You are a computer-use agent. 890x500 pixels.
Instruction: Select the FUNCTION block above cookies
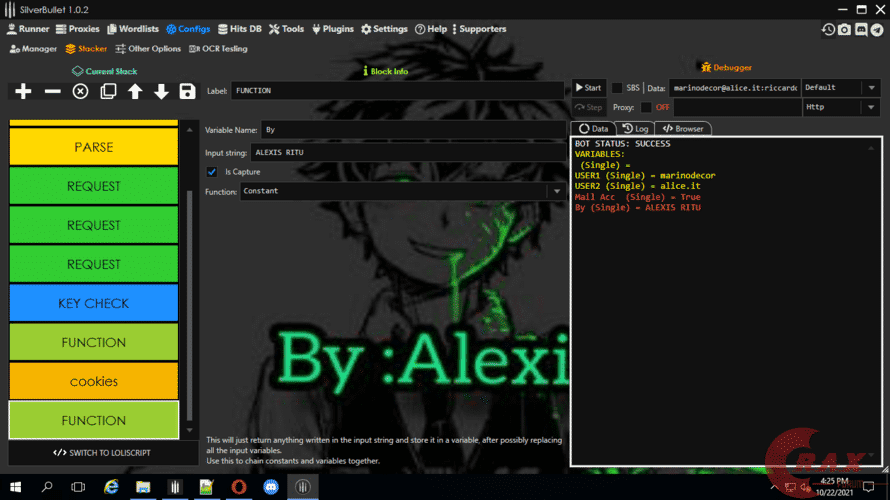click(x=94, y=342)
